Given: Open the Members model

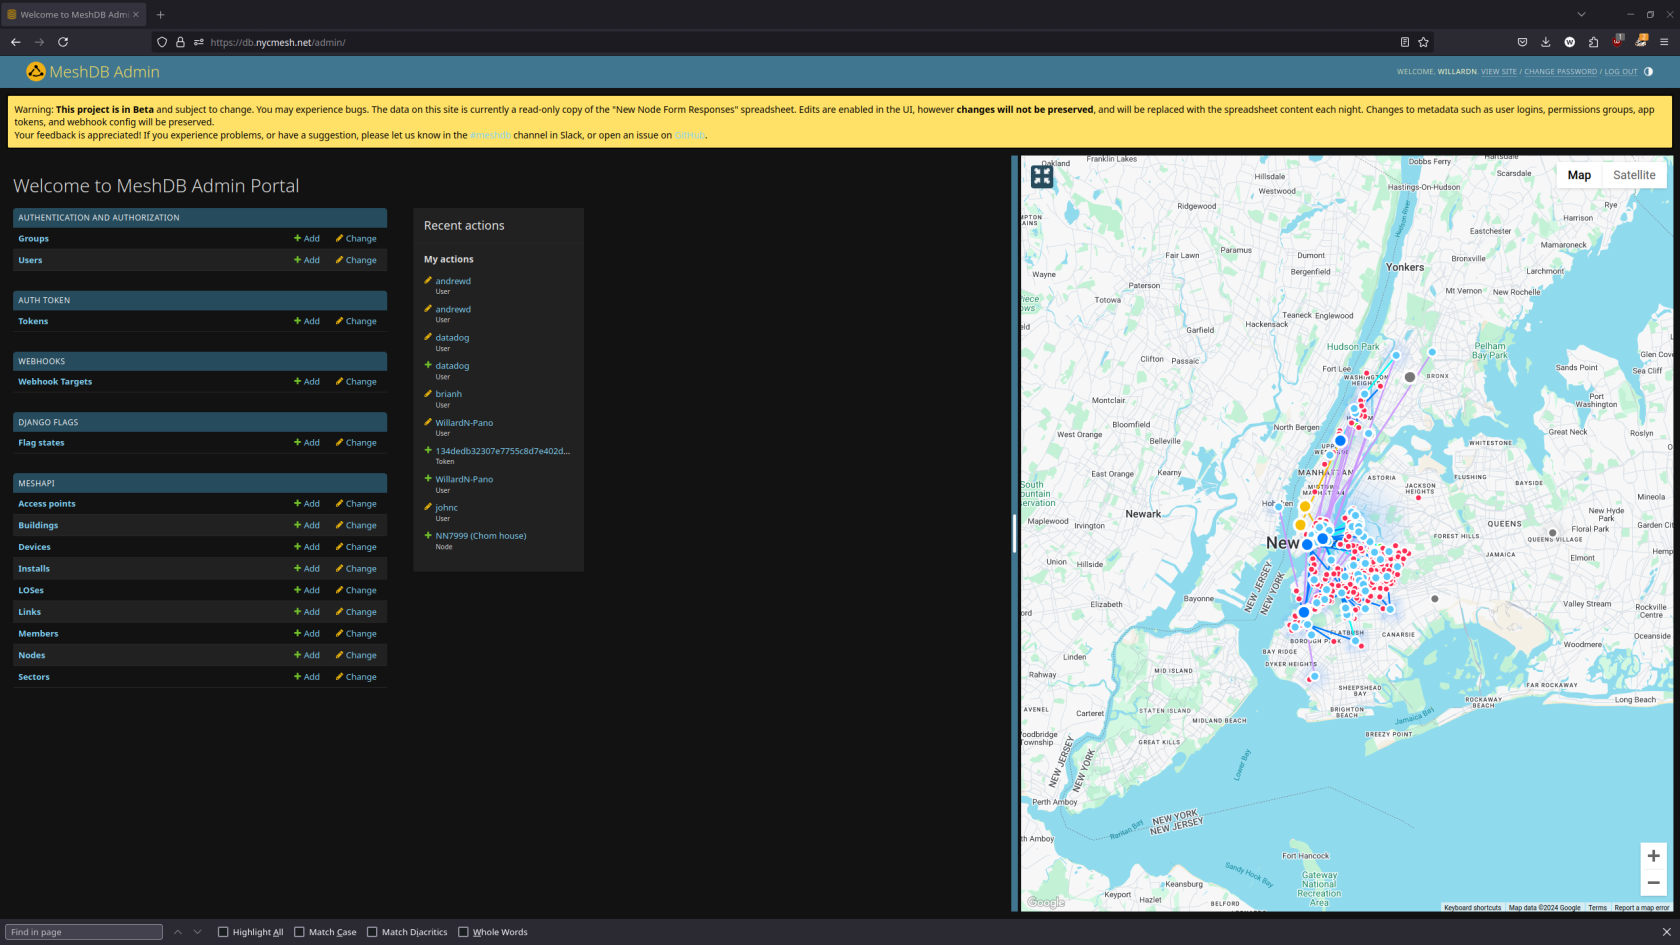Looking at the screenshot, I should point(38,634).
